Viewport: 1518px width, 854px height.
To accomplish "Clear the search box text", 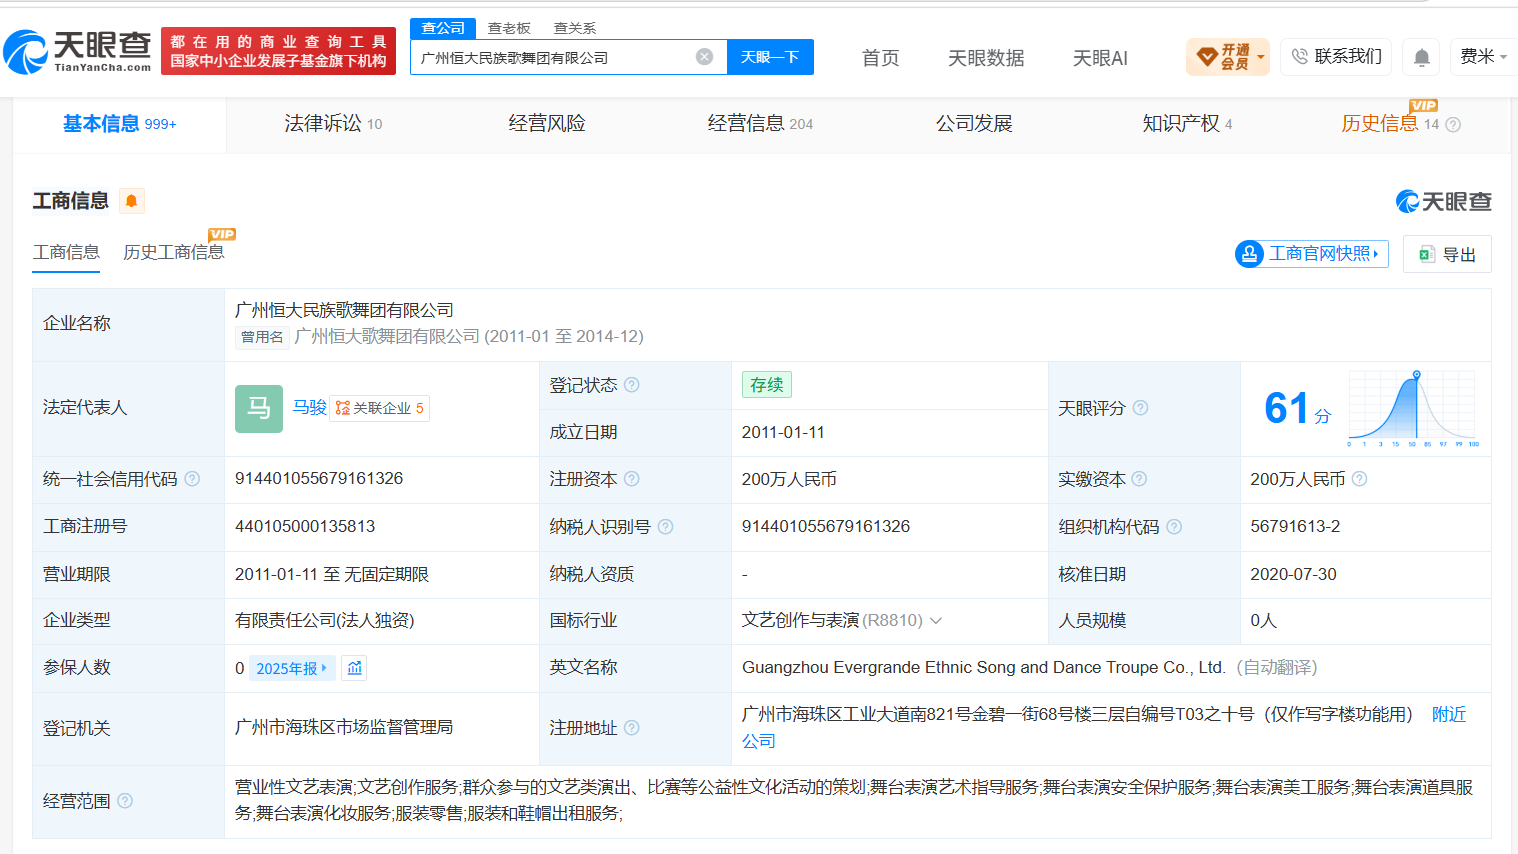I will point(705,57).
